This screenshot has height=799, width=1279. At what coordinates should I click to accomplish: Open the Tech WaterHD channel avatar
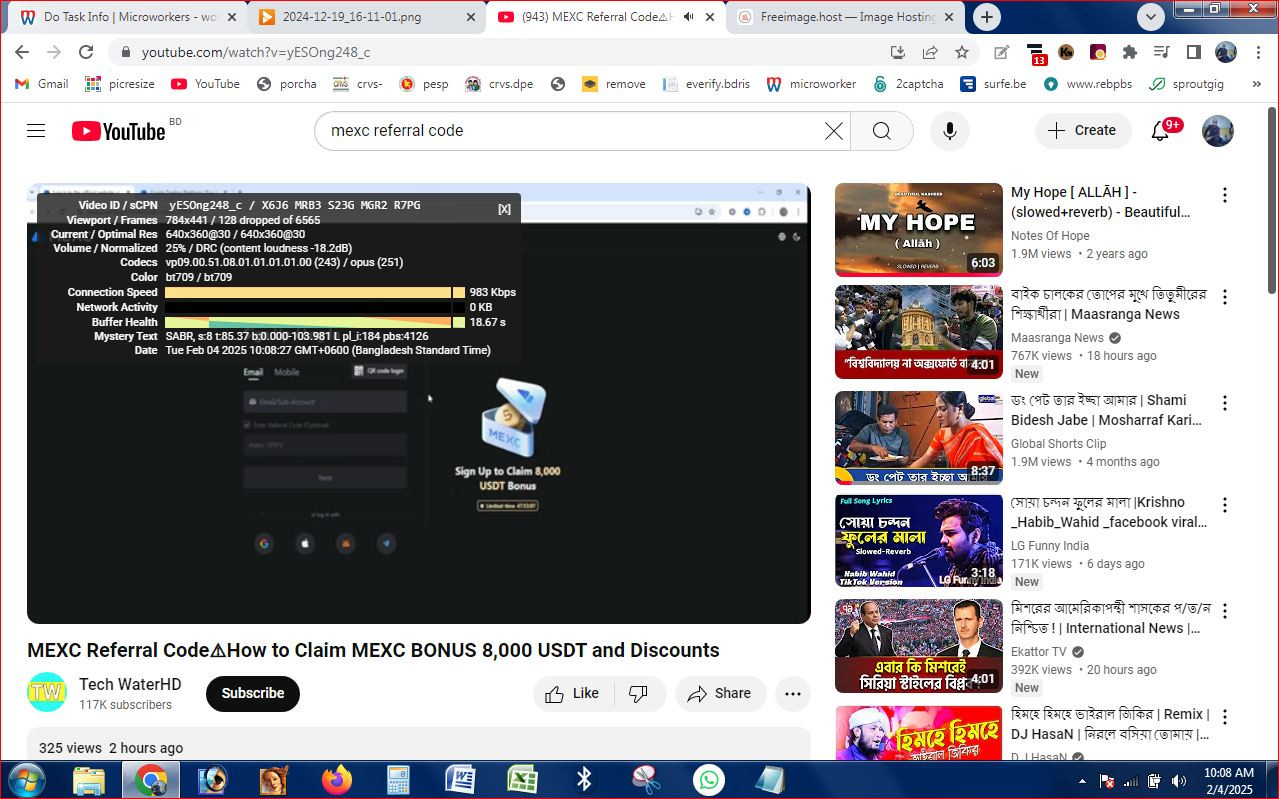pyautogui.click(x=47, y=692)
